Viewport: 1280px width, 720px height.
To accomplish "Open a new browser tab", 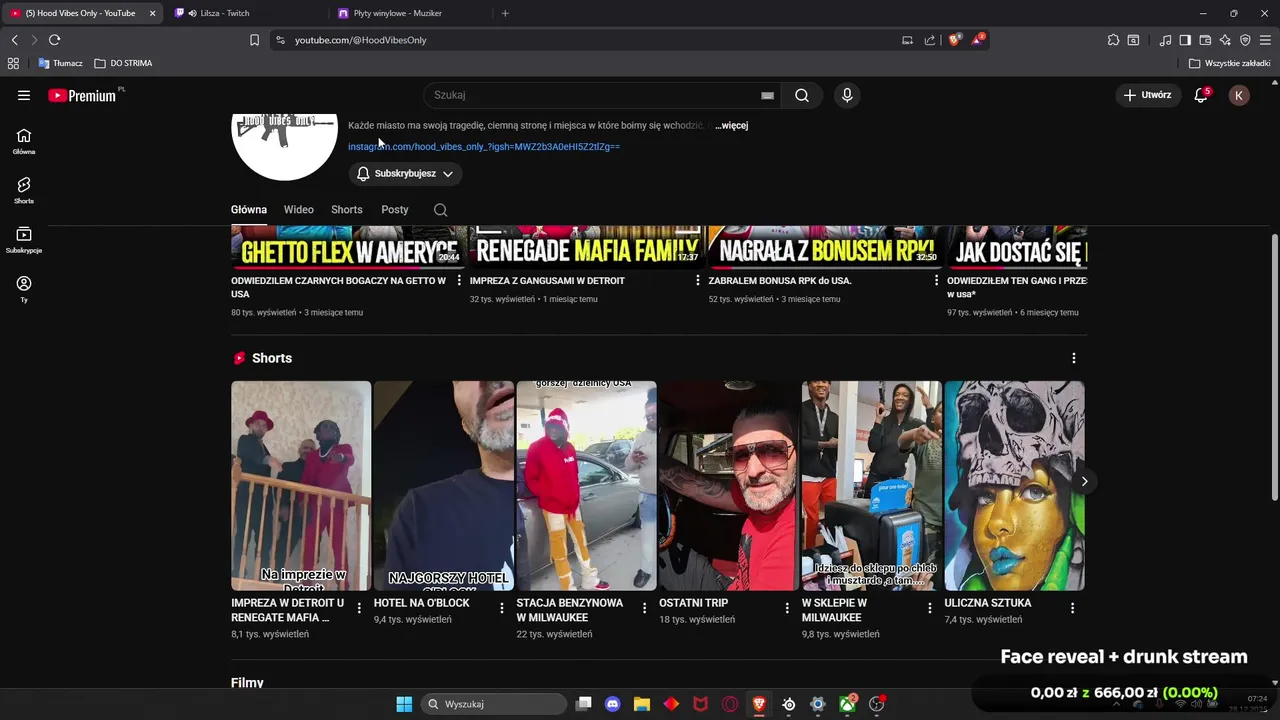I will [x=505, y=13].
